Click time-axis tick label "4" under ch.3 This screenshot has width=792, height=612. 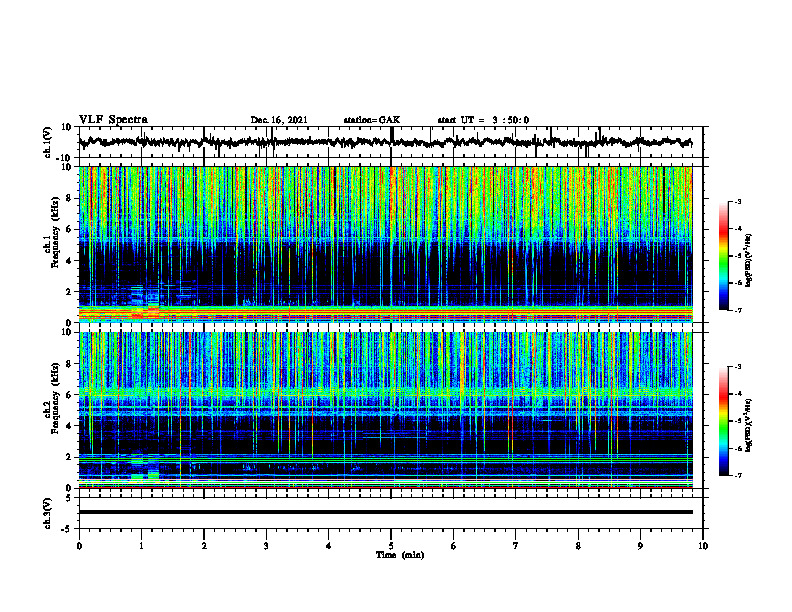coord(329,546)
